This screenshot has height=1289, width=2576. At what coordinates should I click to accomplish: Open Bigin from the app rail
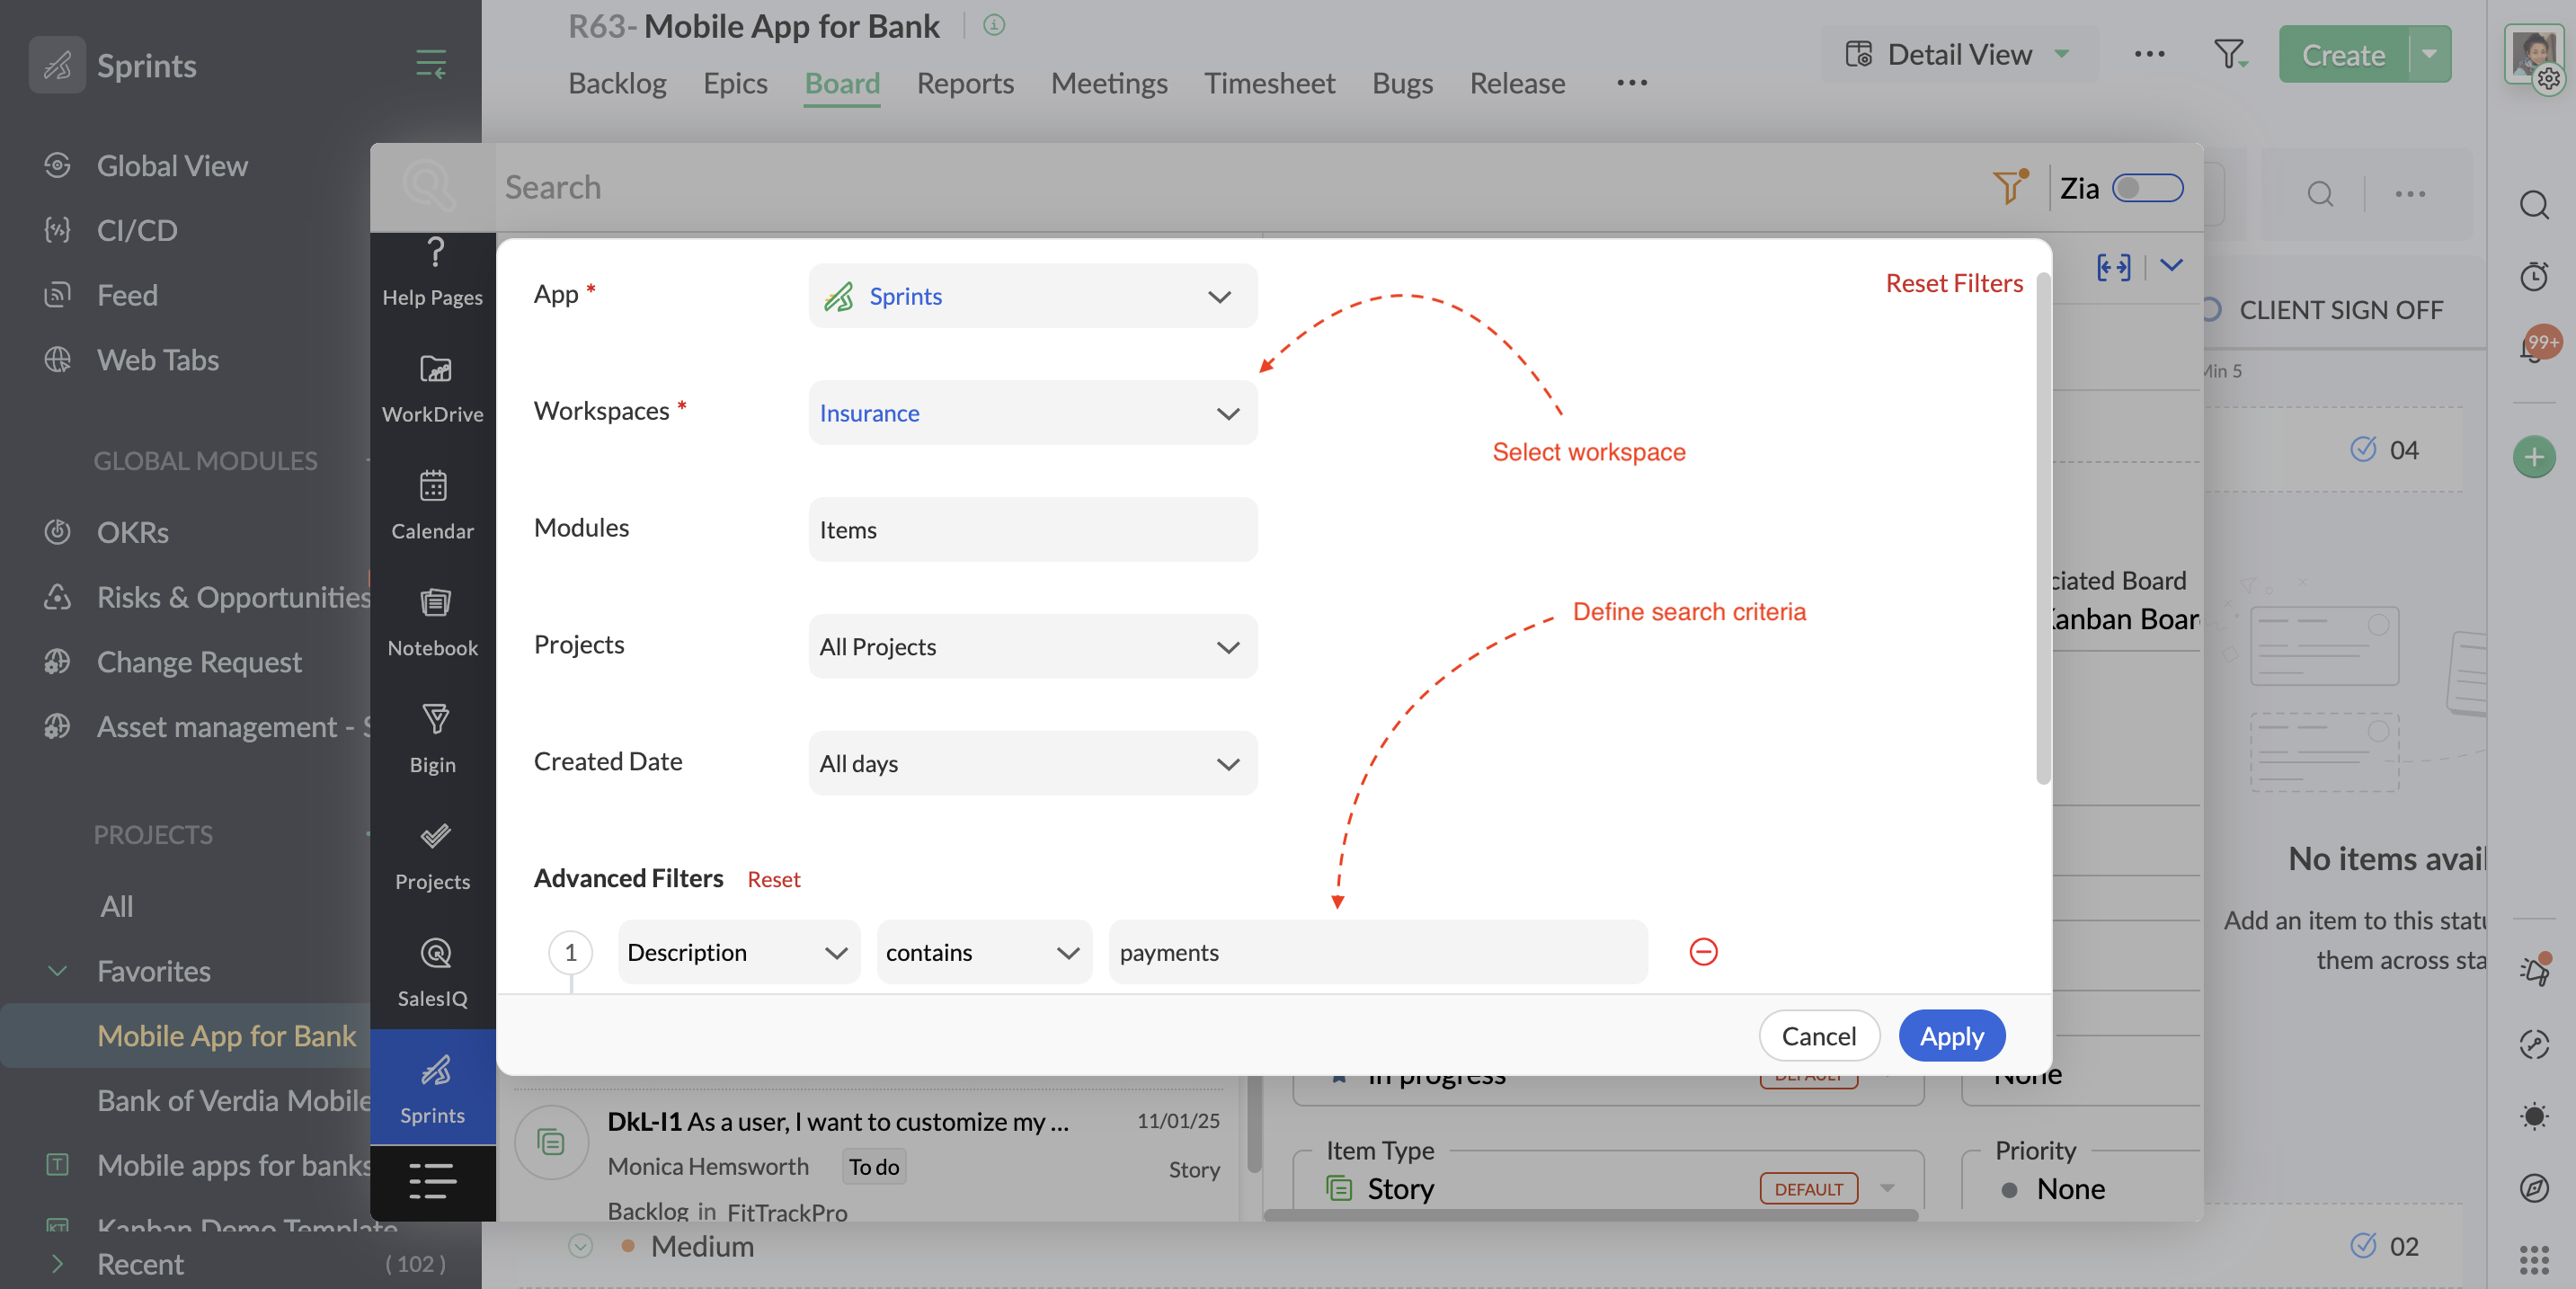pos(432,741)
